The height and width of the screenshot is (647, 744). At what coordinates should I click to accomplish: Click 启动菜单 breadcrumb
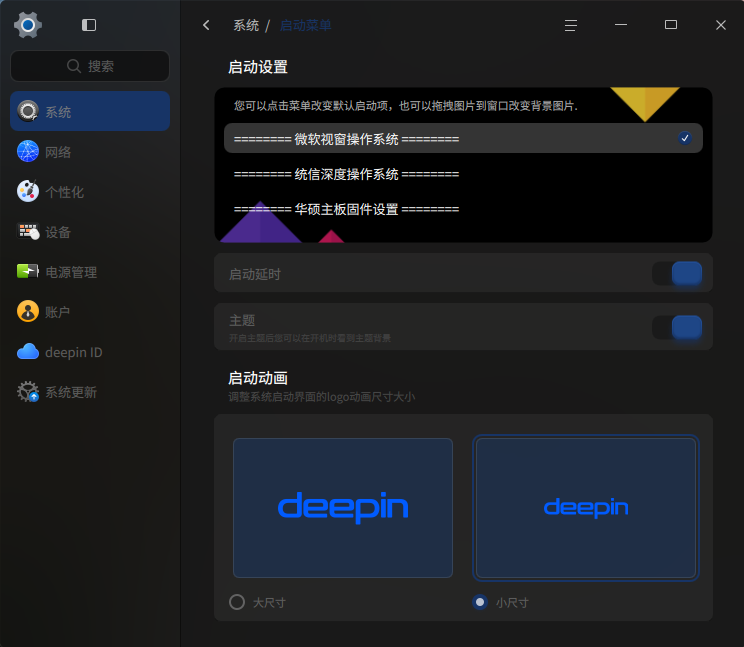305,25
